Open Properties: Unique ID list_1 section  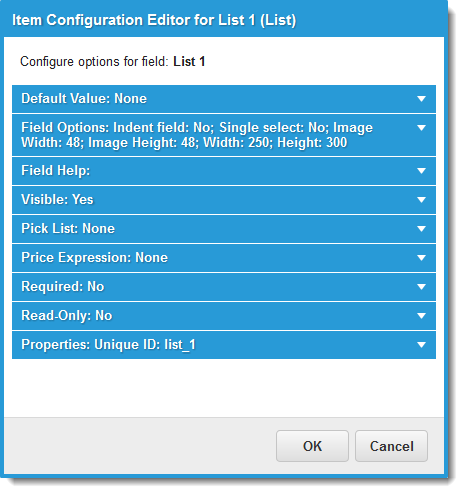pos(224,345)
